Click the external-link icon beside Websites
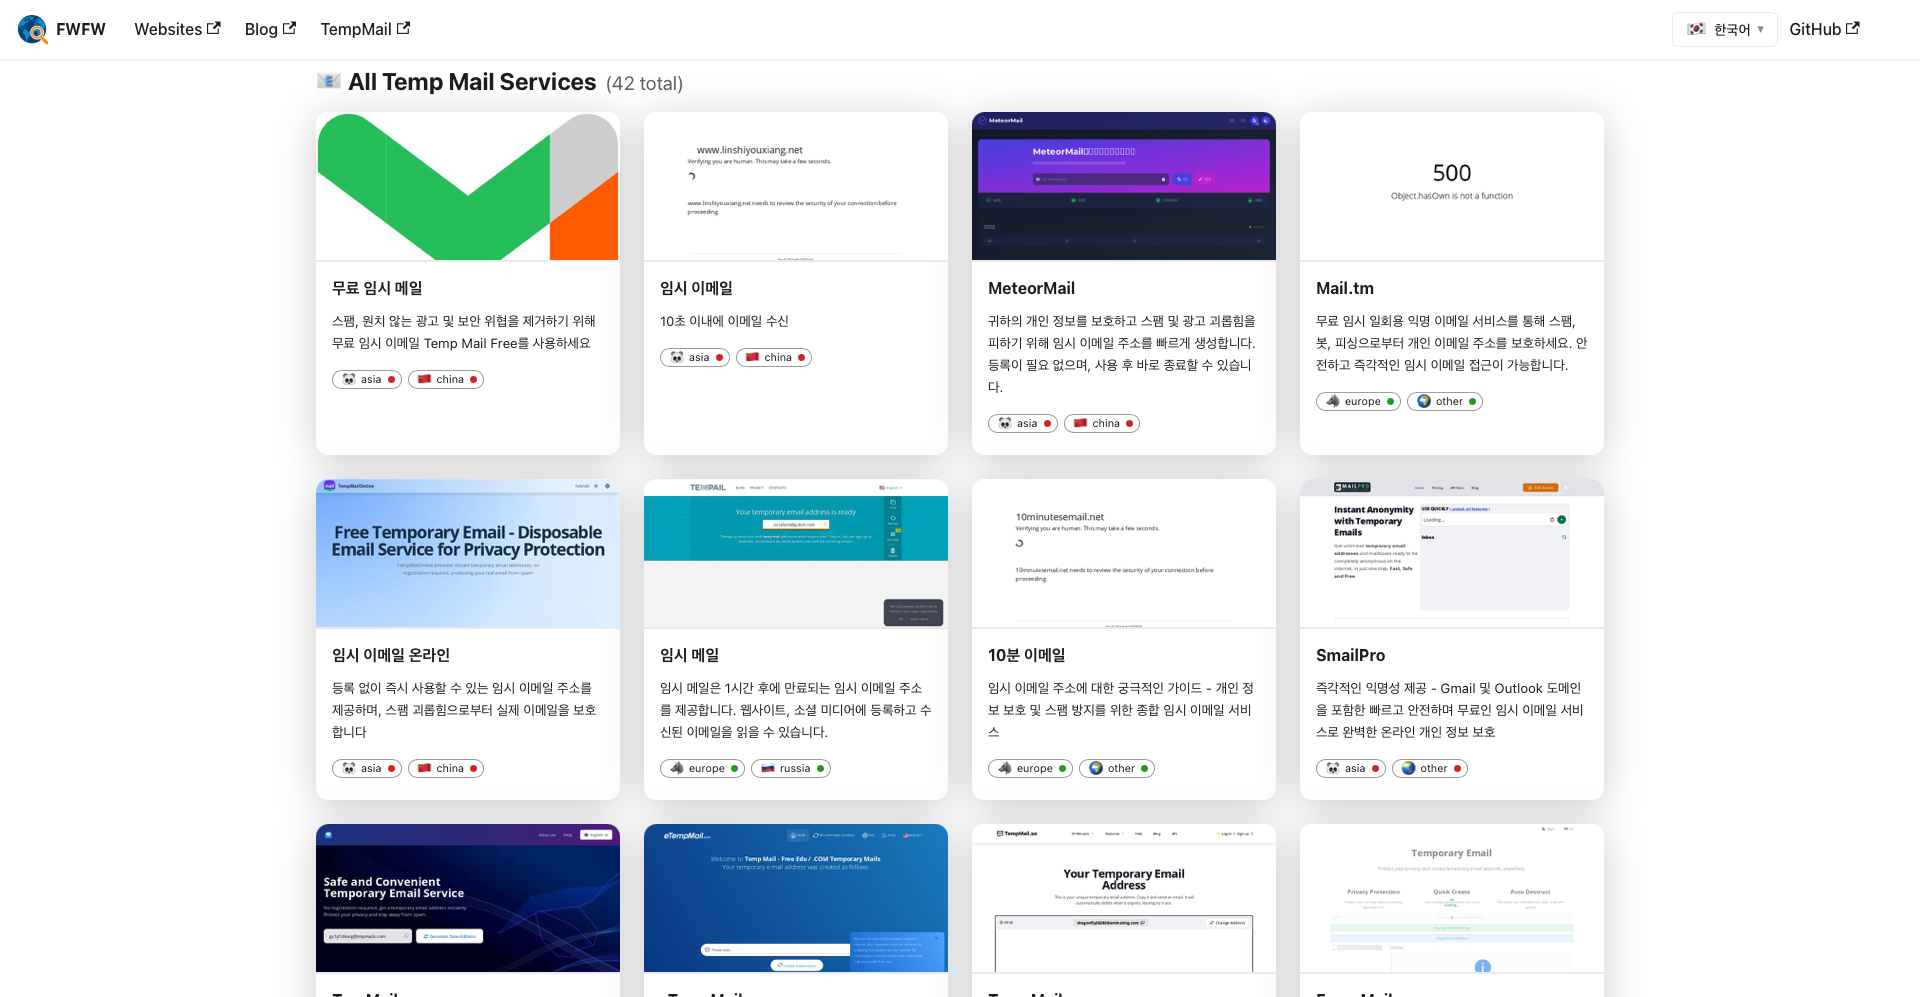This screenshot has width=1920, height=997. point(213,27)
